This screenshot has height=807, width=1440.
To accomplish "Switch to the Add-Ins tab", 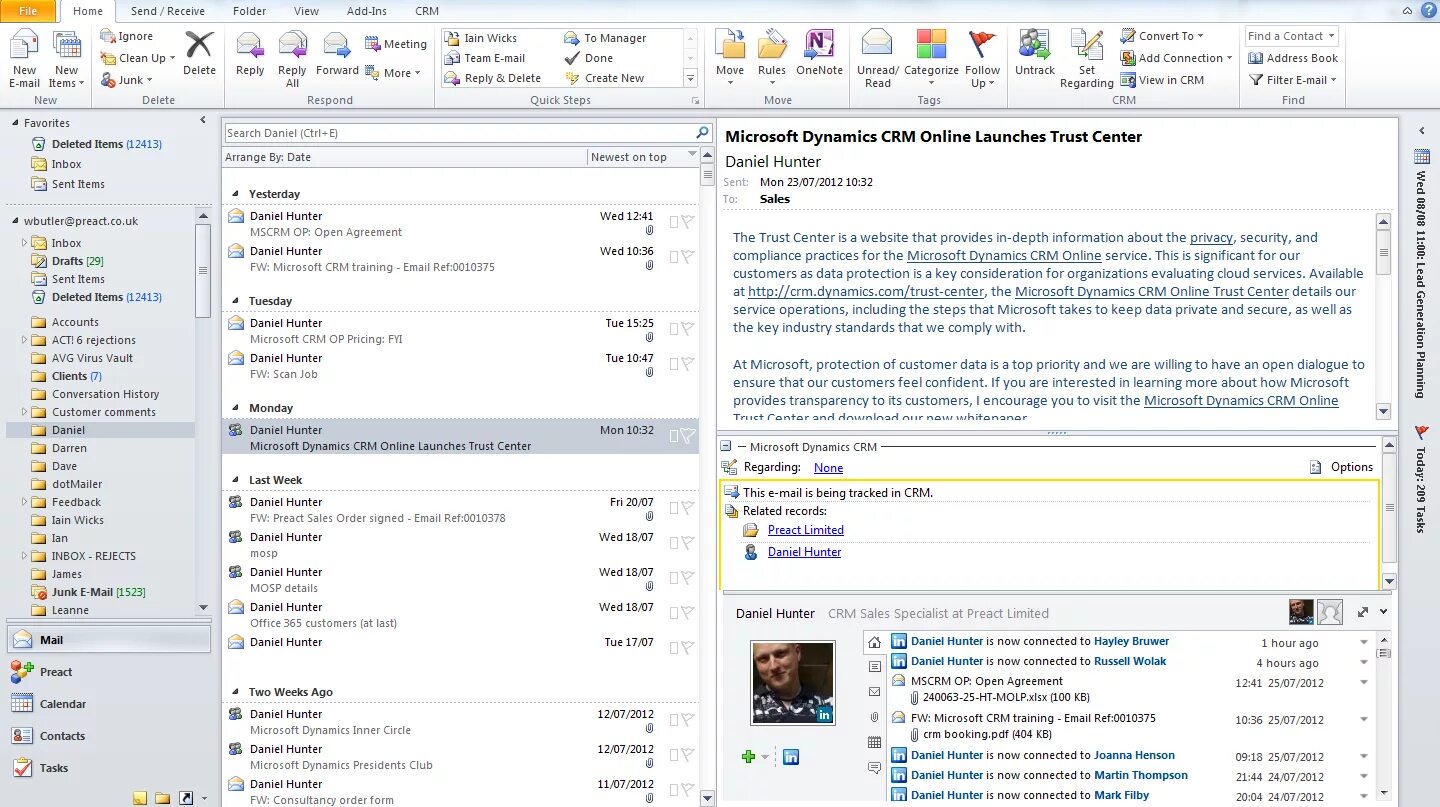I will coord(367,11).
